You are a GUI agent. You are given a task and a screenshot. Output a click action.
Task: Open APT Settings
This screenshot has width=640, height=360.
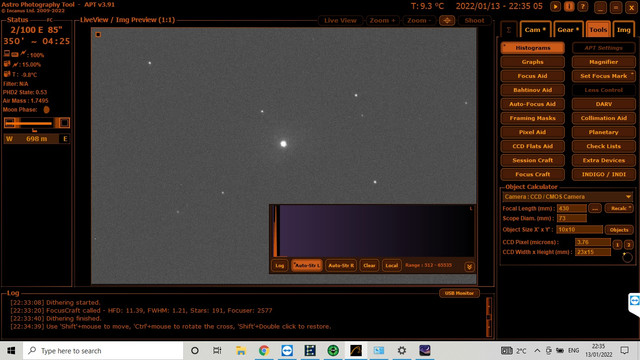point(604,48)
